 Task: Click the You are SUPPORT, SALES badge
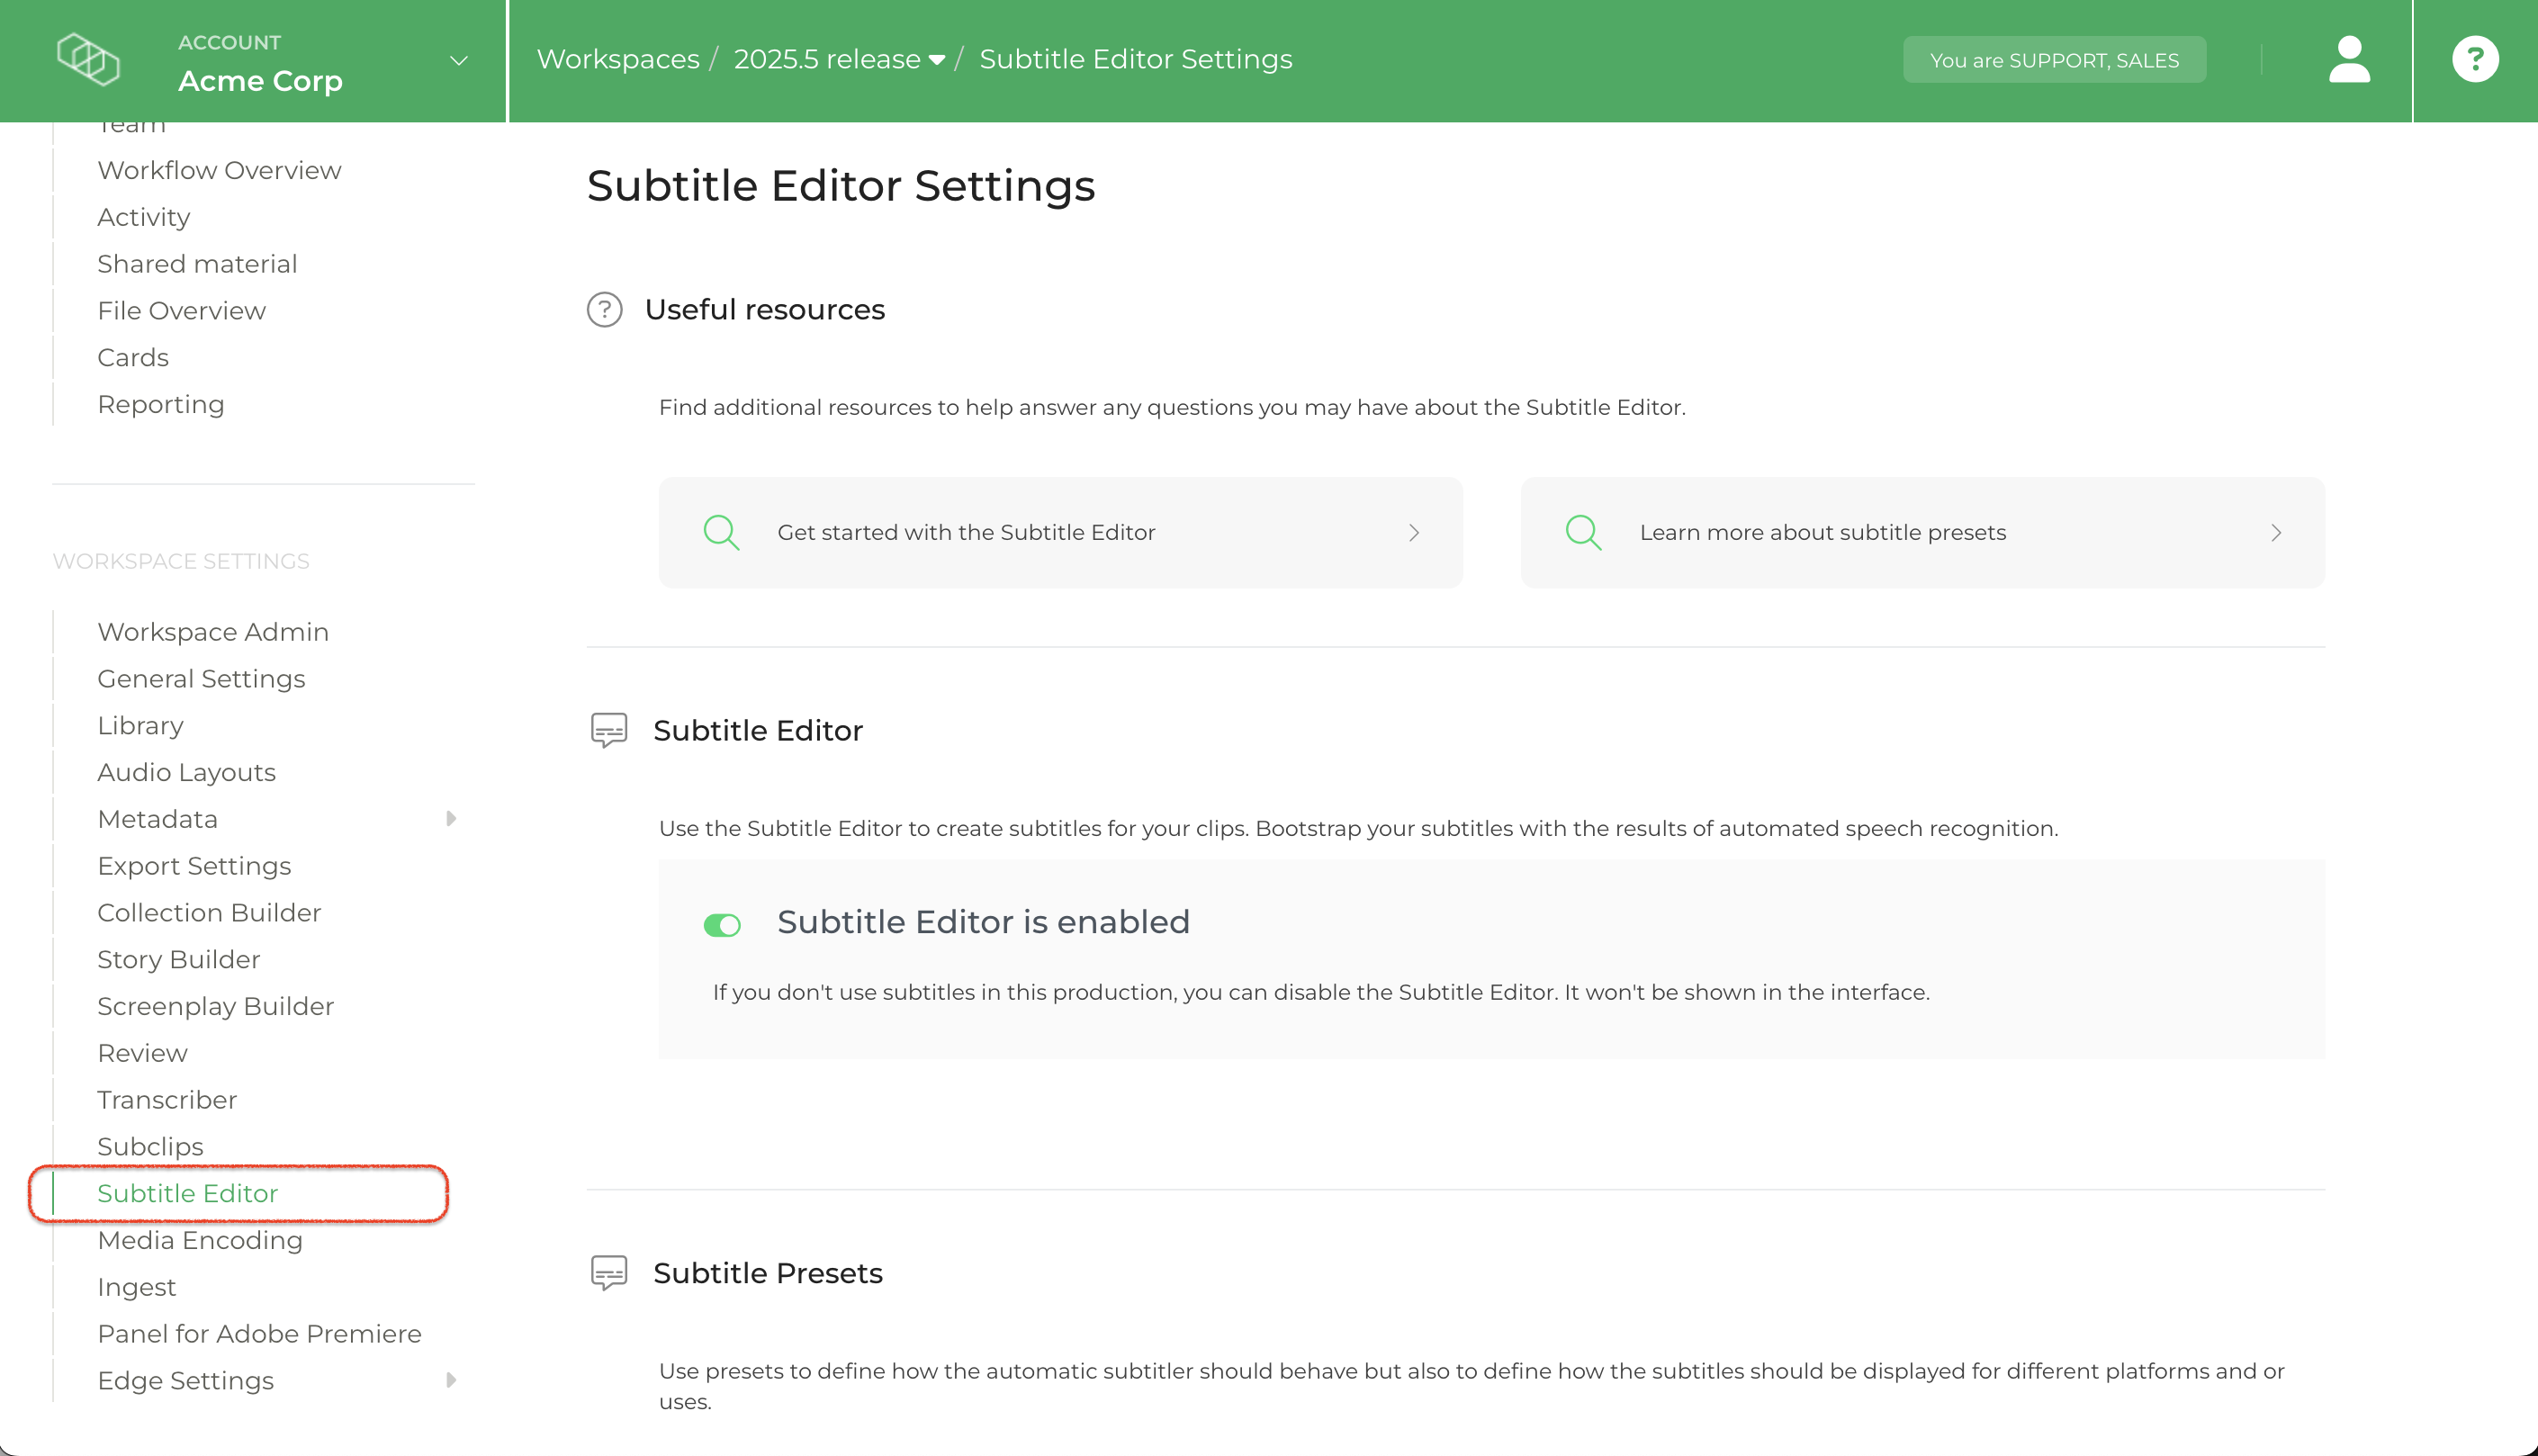click(x=2053, y=60)
